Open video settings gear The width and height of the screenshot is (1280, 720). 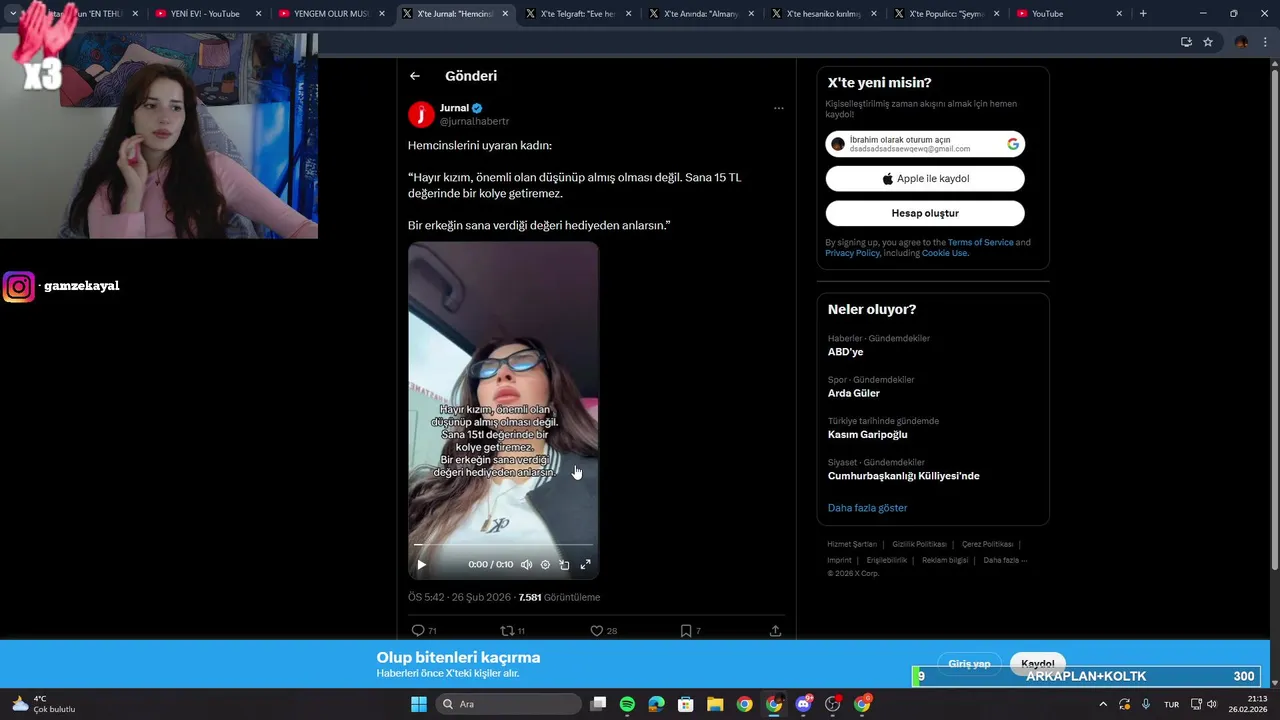point(545,565)
